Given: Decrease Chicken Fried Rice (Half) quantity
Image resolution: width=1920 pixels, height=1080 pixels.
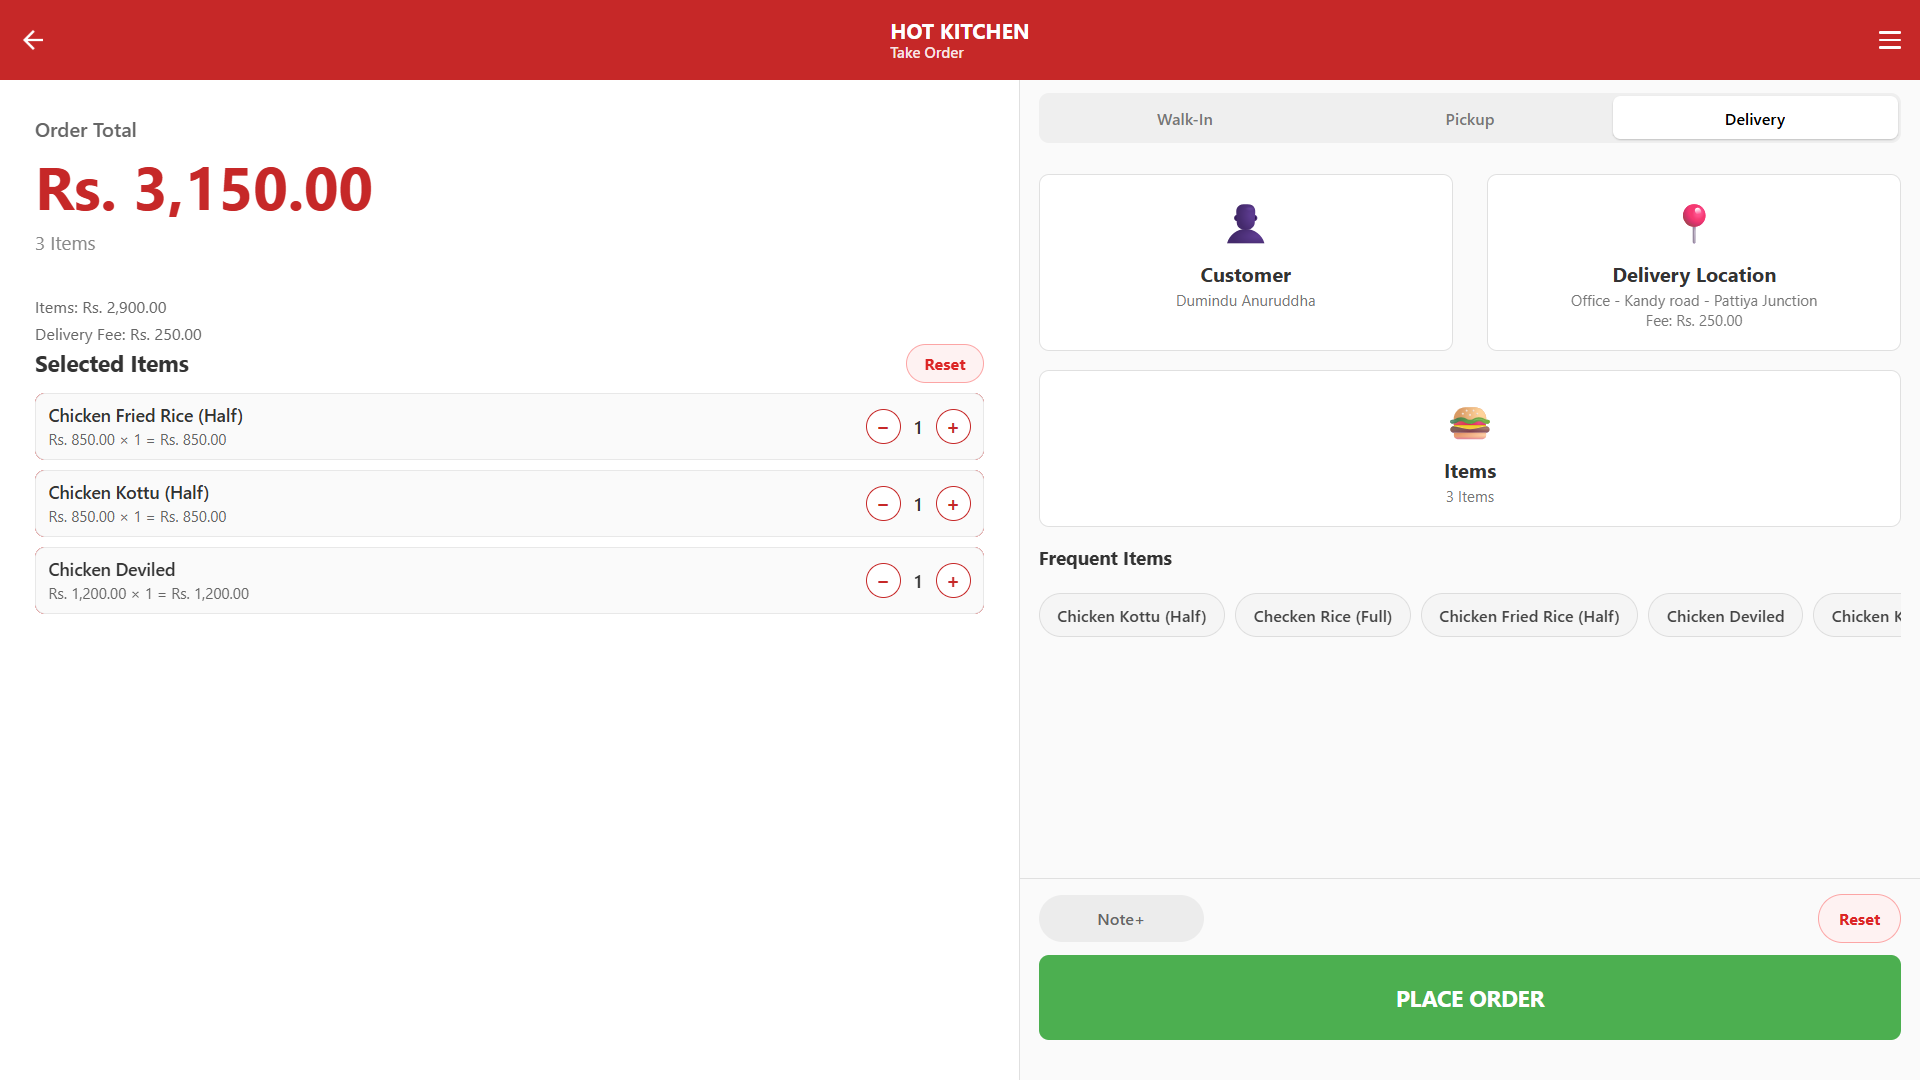Looking at the screenshot, I should click(883, 428).
